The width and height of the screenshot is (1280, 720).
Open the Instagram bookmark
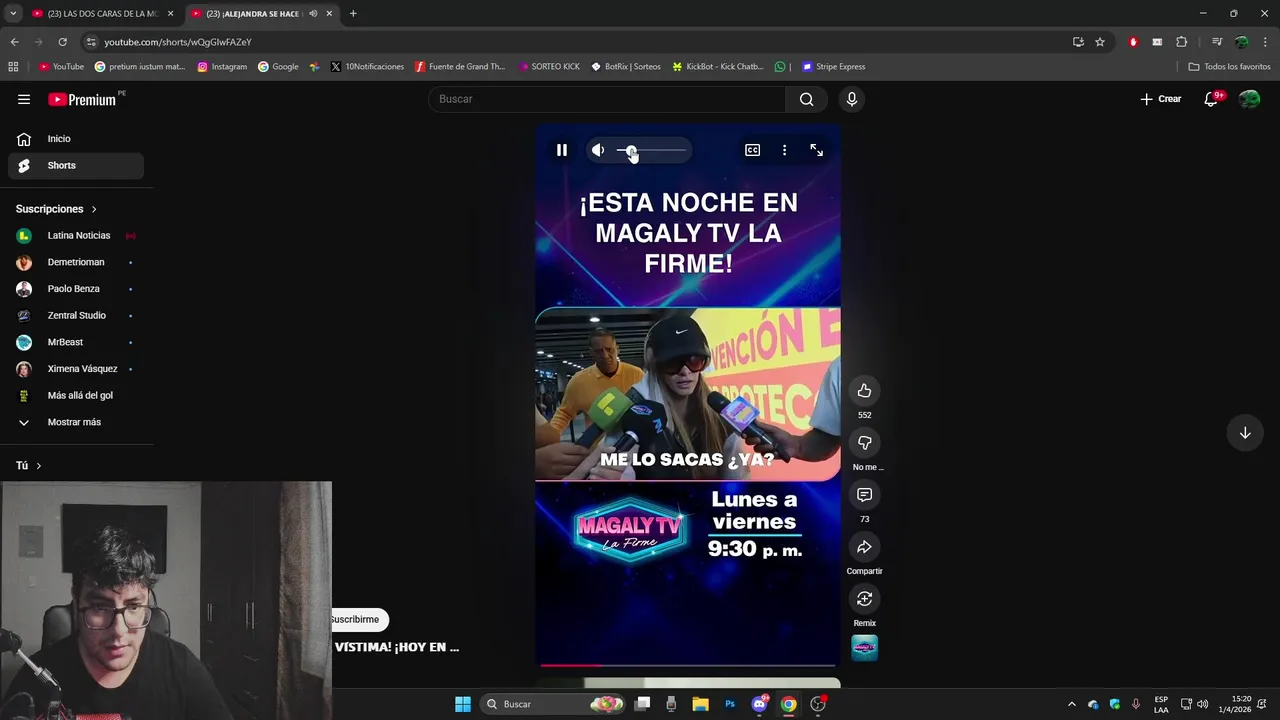(x=222, y=67)
